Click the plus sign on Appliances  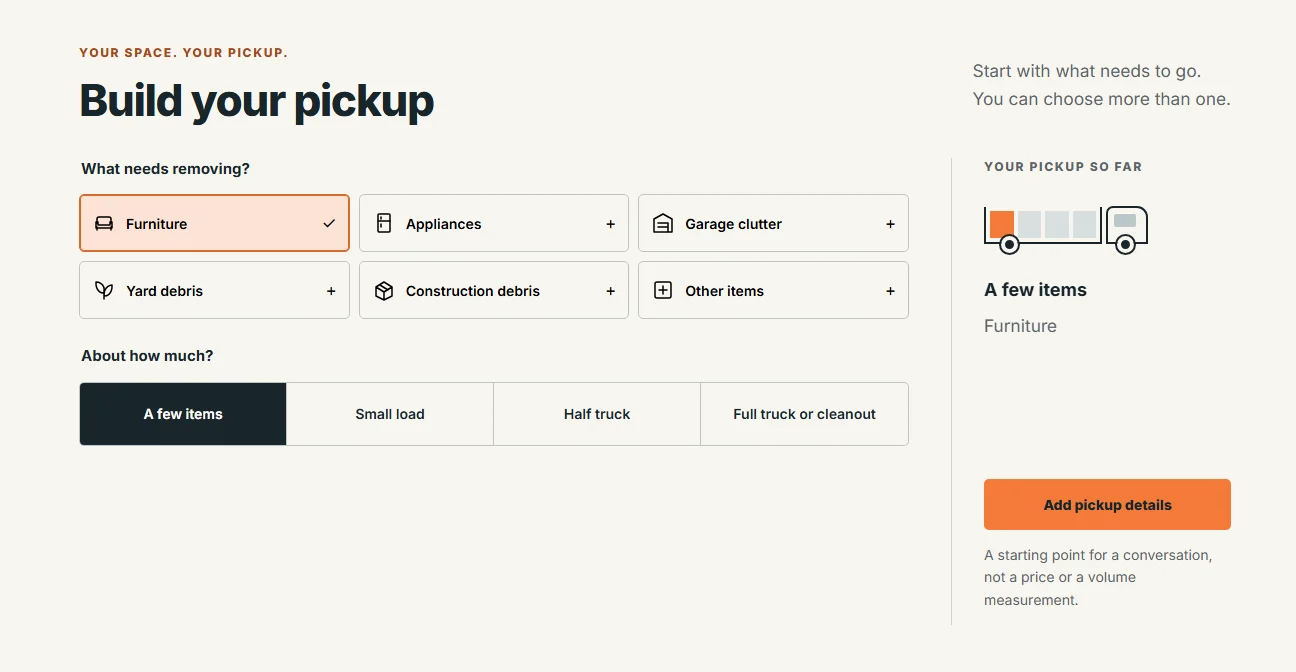click(x=610, y=224)
